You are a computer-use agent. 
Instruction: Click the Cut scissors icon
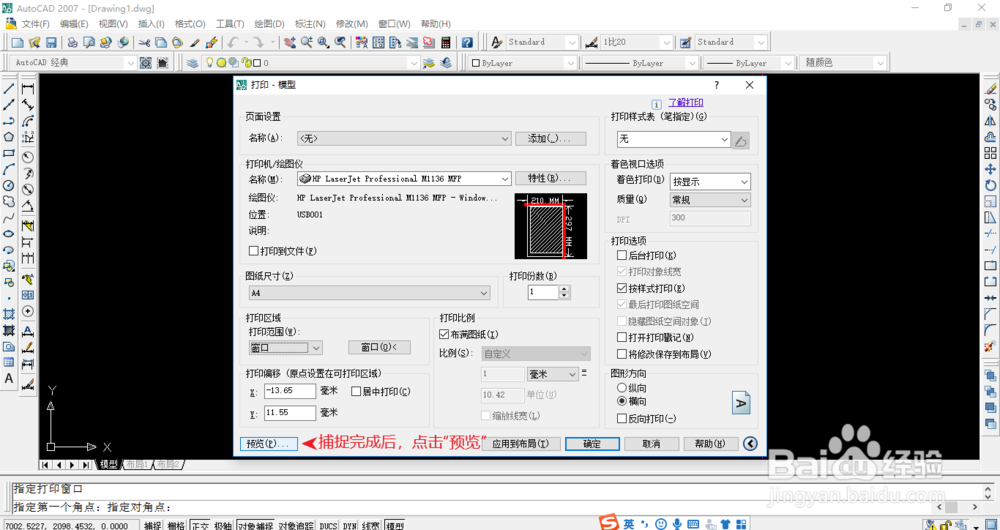[x=144, y=43]
